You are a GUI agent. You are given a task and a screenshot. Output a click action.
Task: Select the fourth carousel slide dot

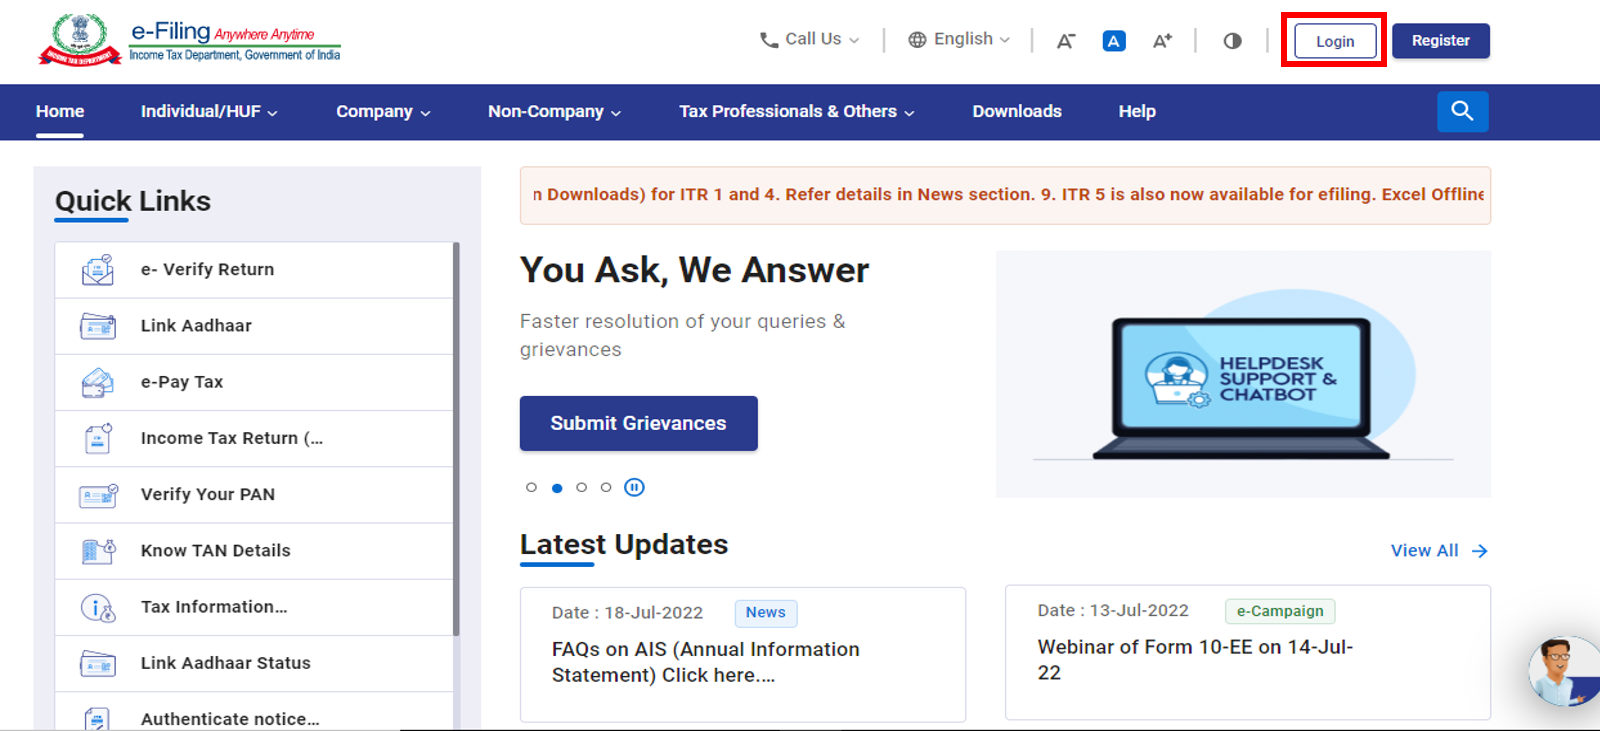click(x=606, y=487)
